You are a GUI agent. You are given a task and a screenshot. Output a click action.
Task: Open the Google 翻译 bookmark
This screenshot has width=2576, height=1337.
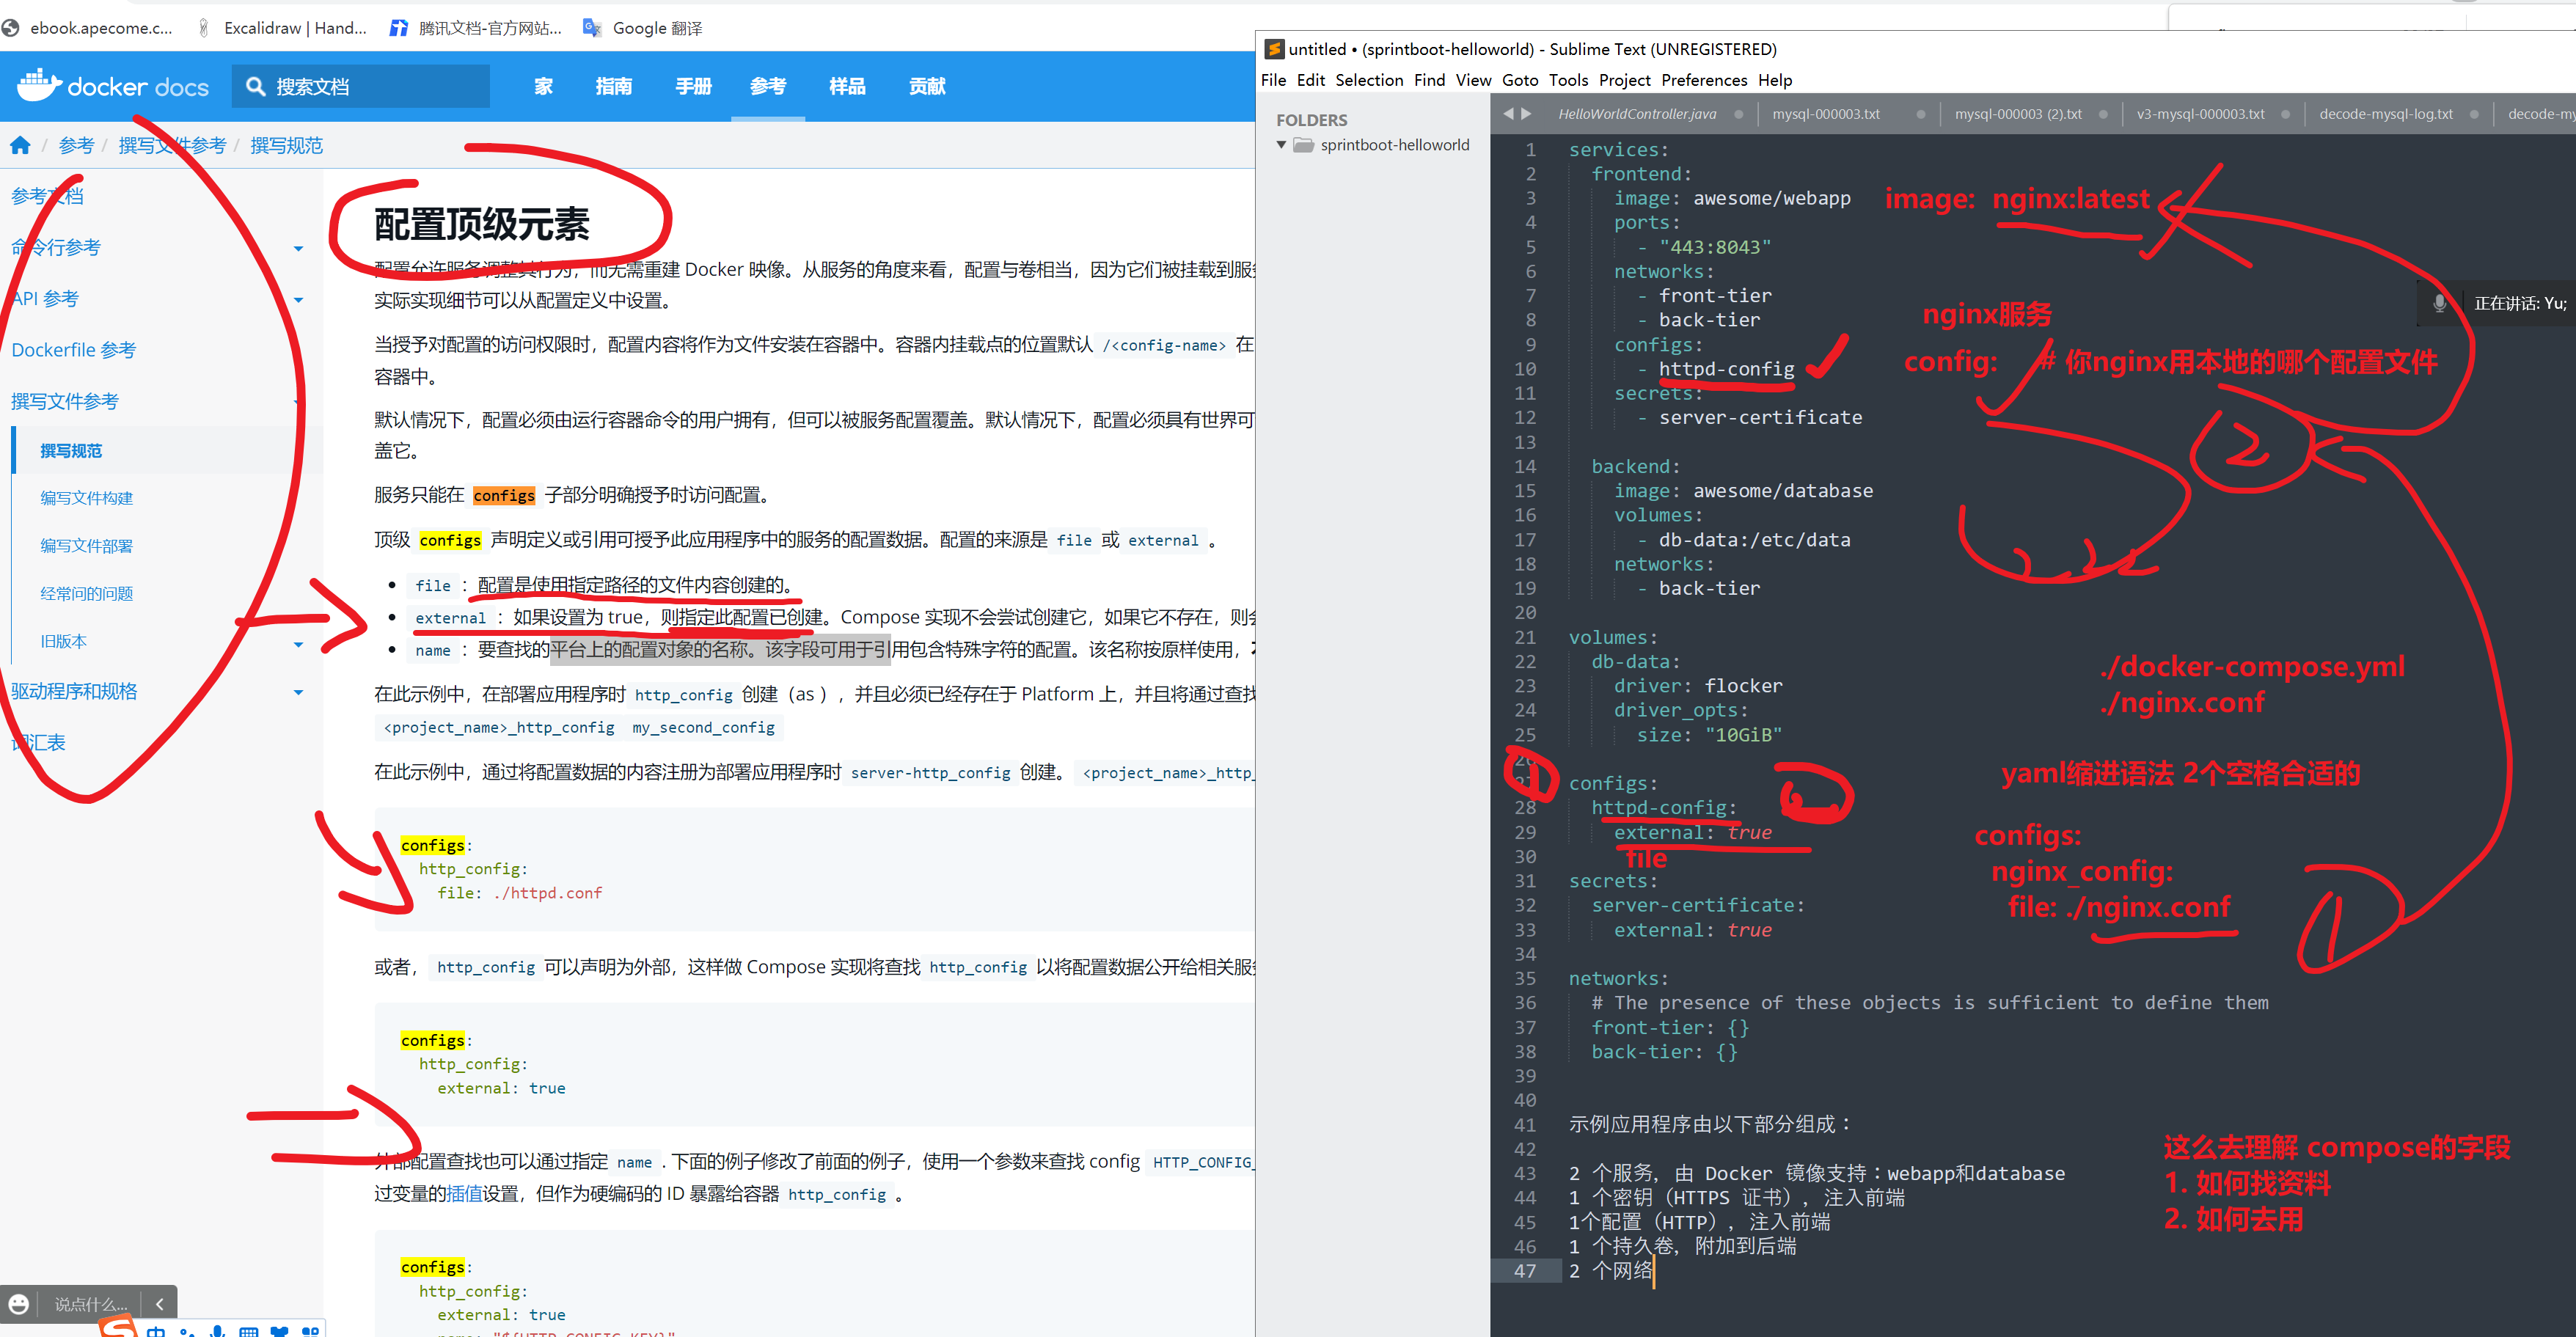pos(656,28)
